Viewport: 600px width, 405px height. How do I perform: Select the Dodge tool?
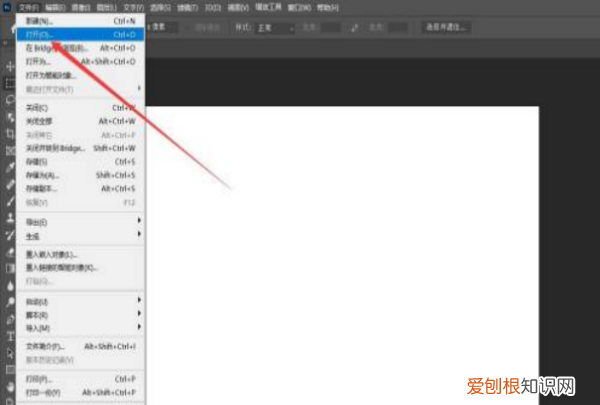(x=10, y=302)
